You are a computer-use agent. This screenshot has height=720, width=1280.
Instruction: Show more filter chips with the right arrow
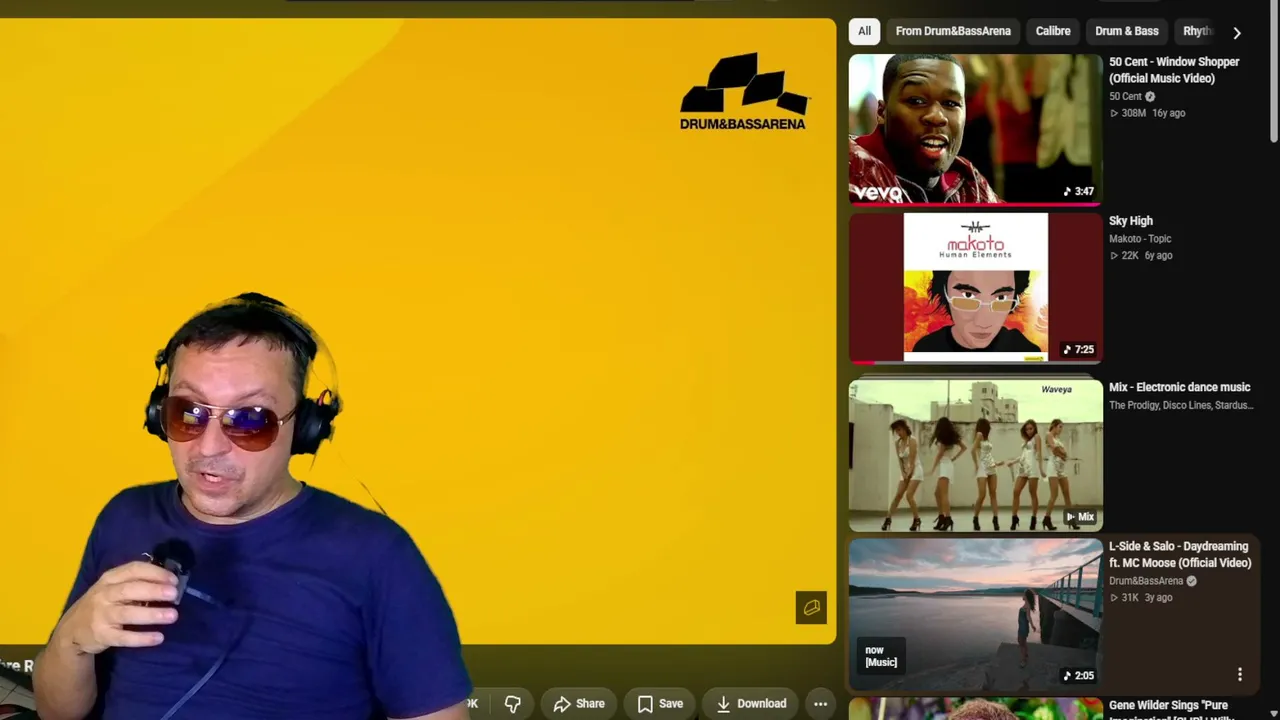(x=1237, y=32)
